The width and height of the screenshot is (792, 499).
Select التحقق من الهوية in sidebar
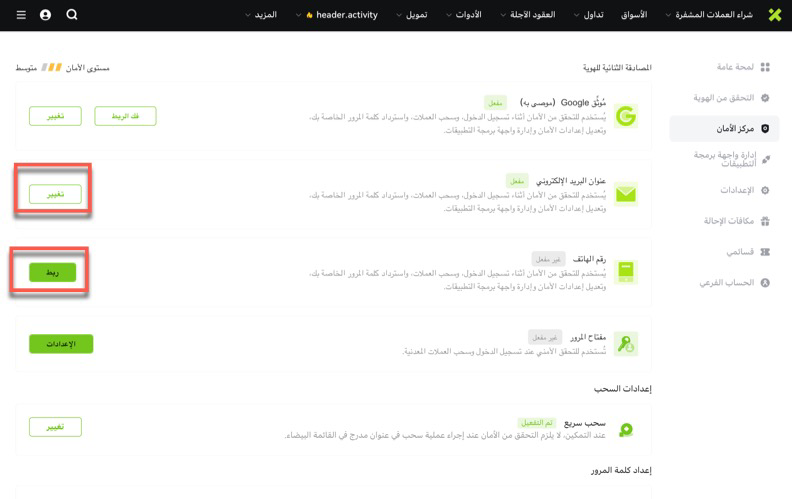[724, 98]
